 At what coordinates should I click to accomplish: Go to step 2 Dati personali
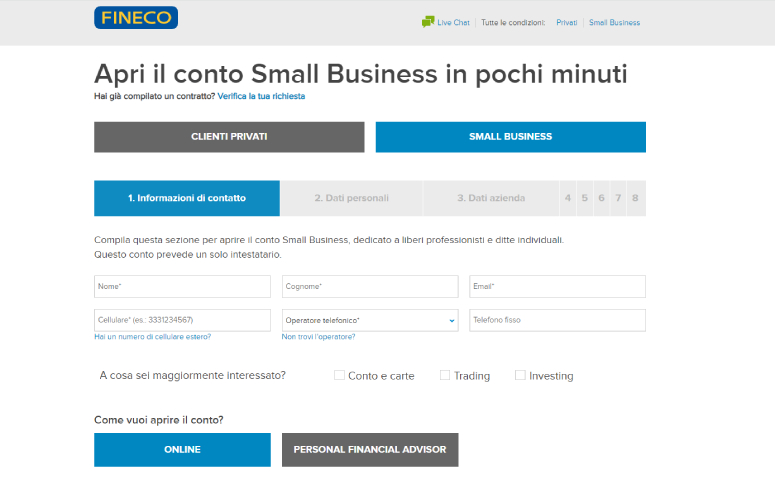[x=351, y=198]
